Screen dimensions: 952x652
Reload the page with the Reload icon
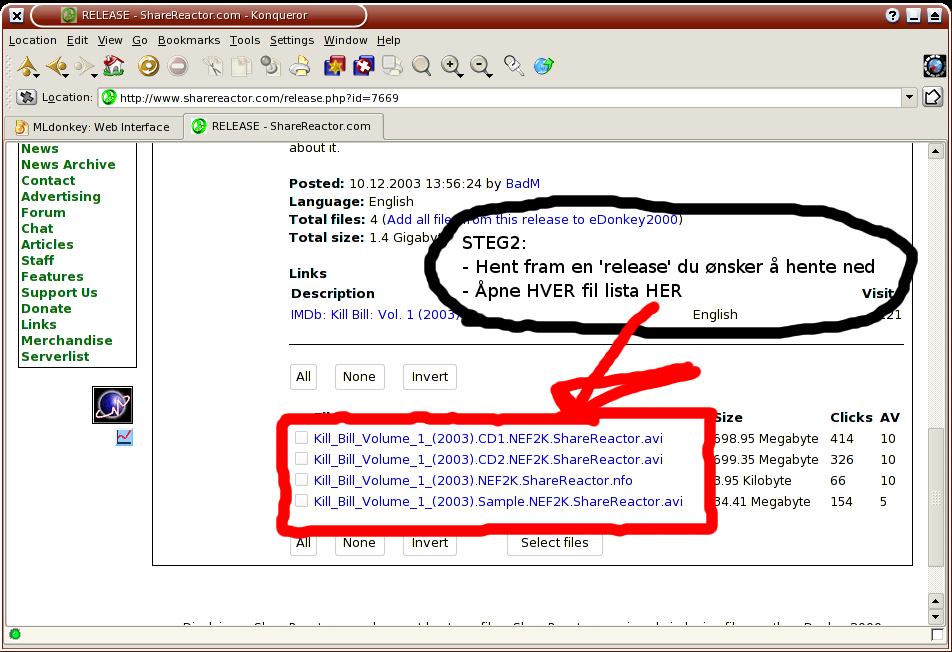point(148,67)
